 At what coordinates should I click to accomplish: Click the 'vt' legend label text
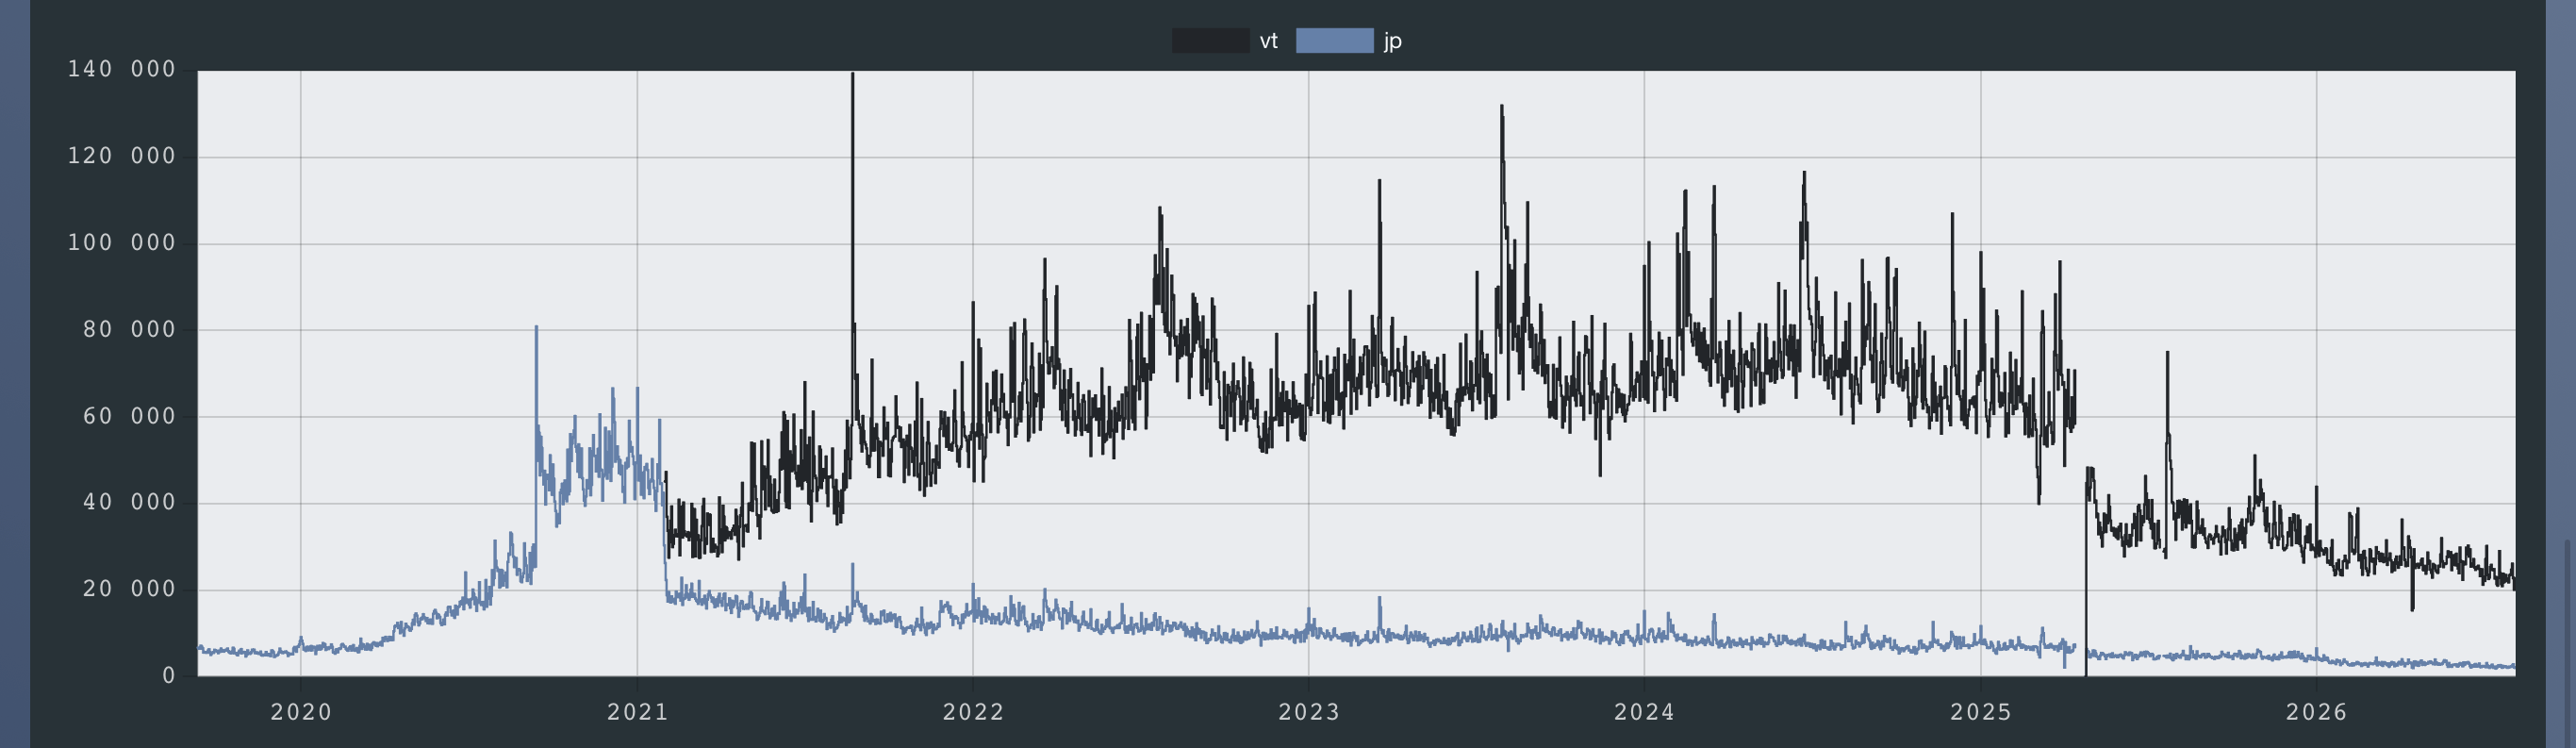tap(1269, 41)
